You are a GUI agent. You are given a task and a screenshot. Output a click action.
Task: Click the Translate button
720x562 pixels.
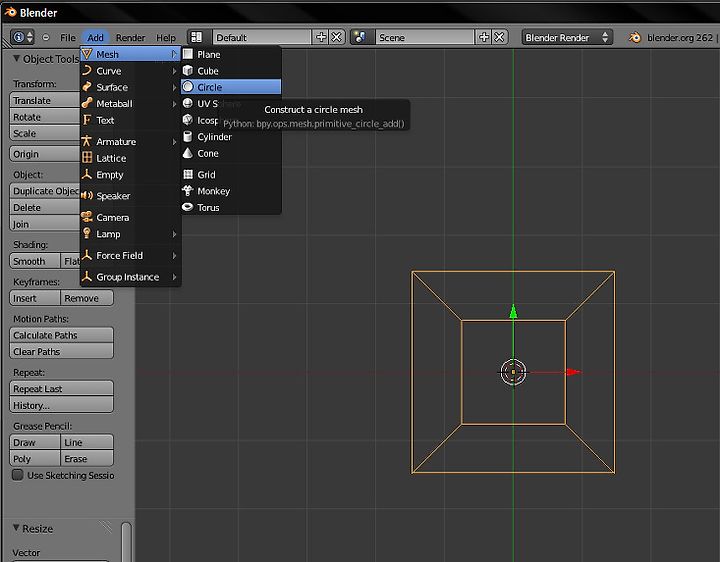point(45,100)
